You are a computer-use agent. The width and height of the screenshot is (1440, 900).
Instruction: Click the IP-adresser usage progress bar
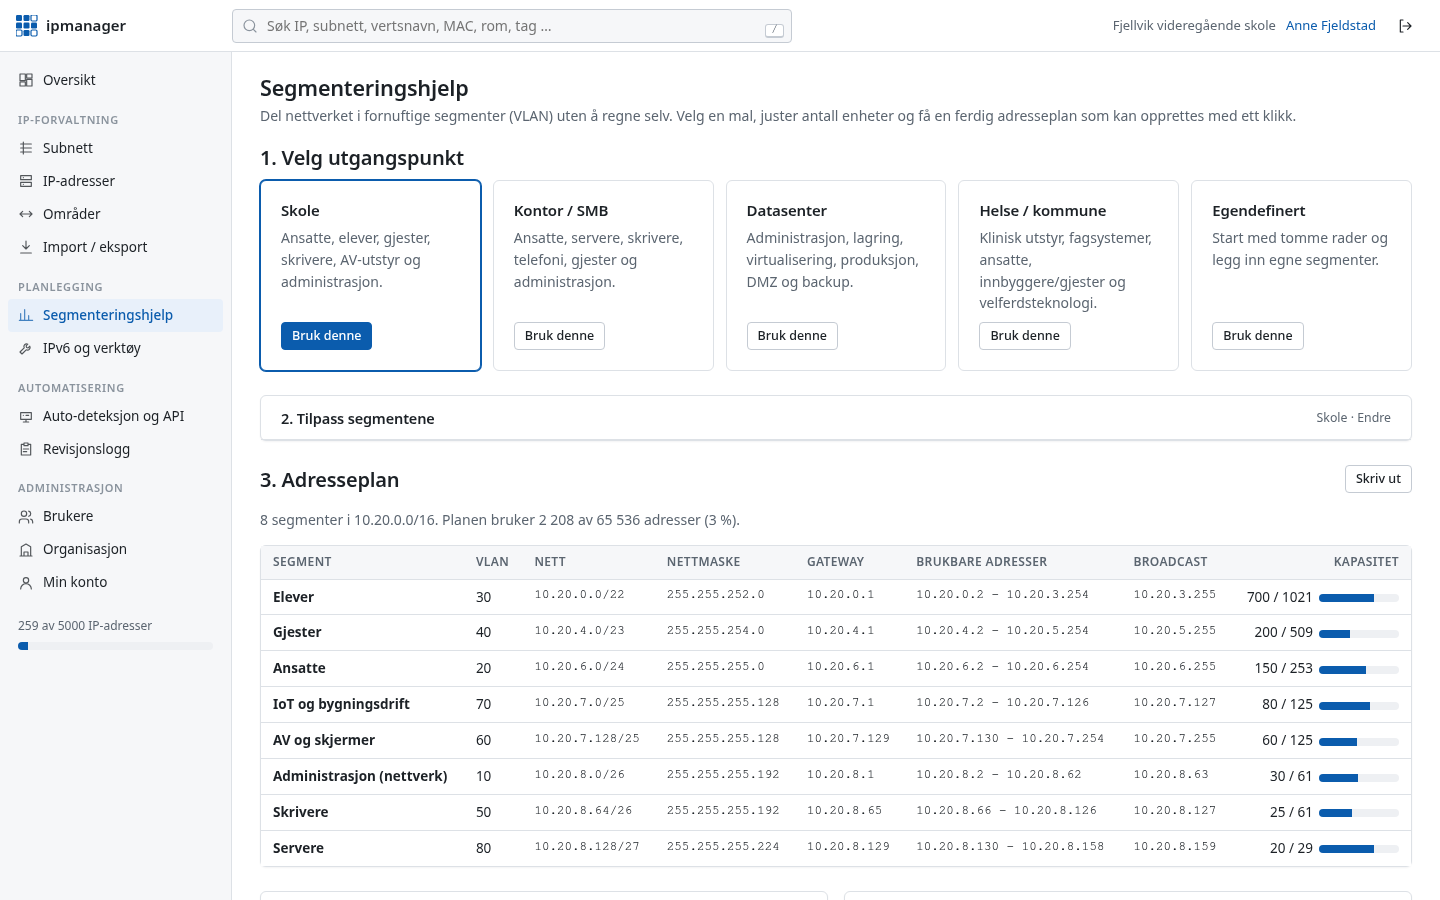point(115,646)
